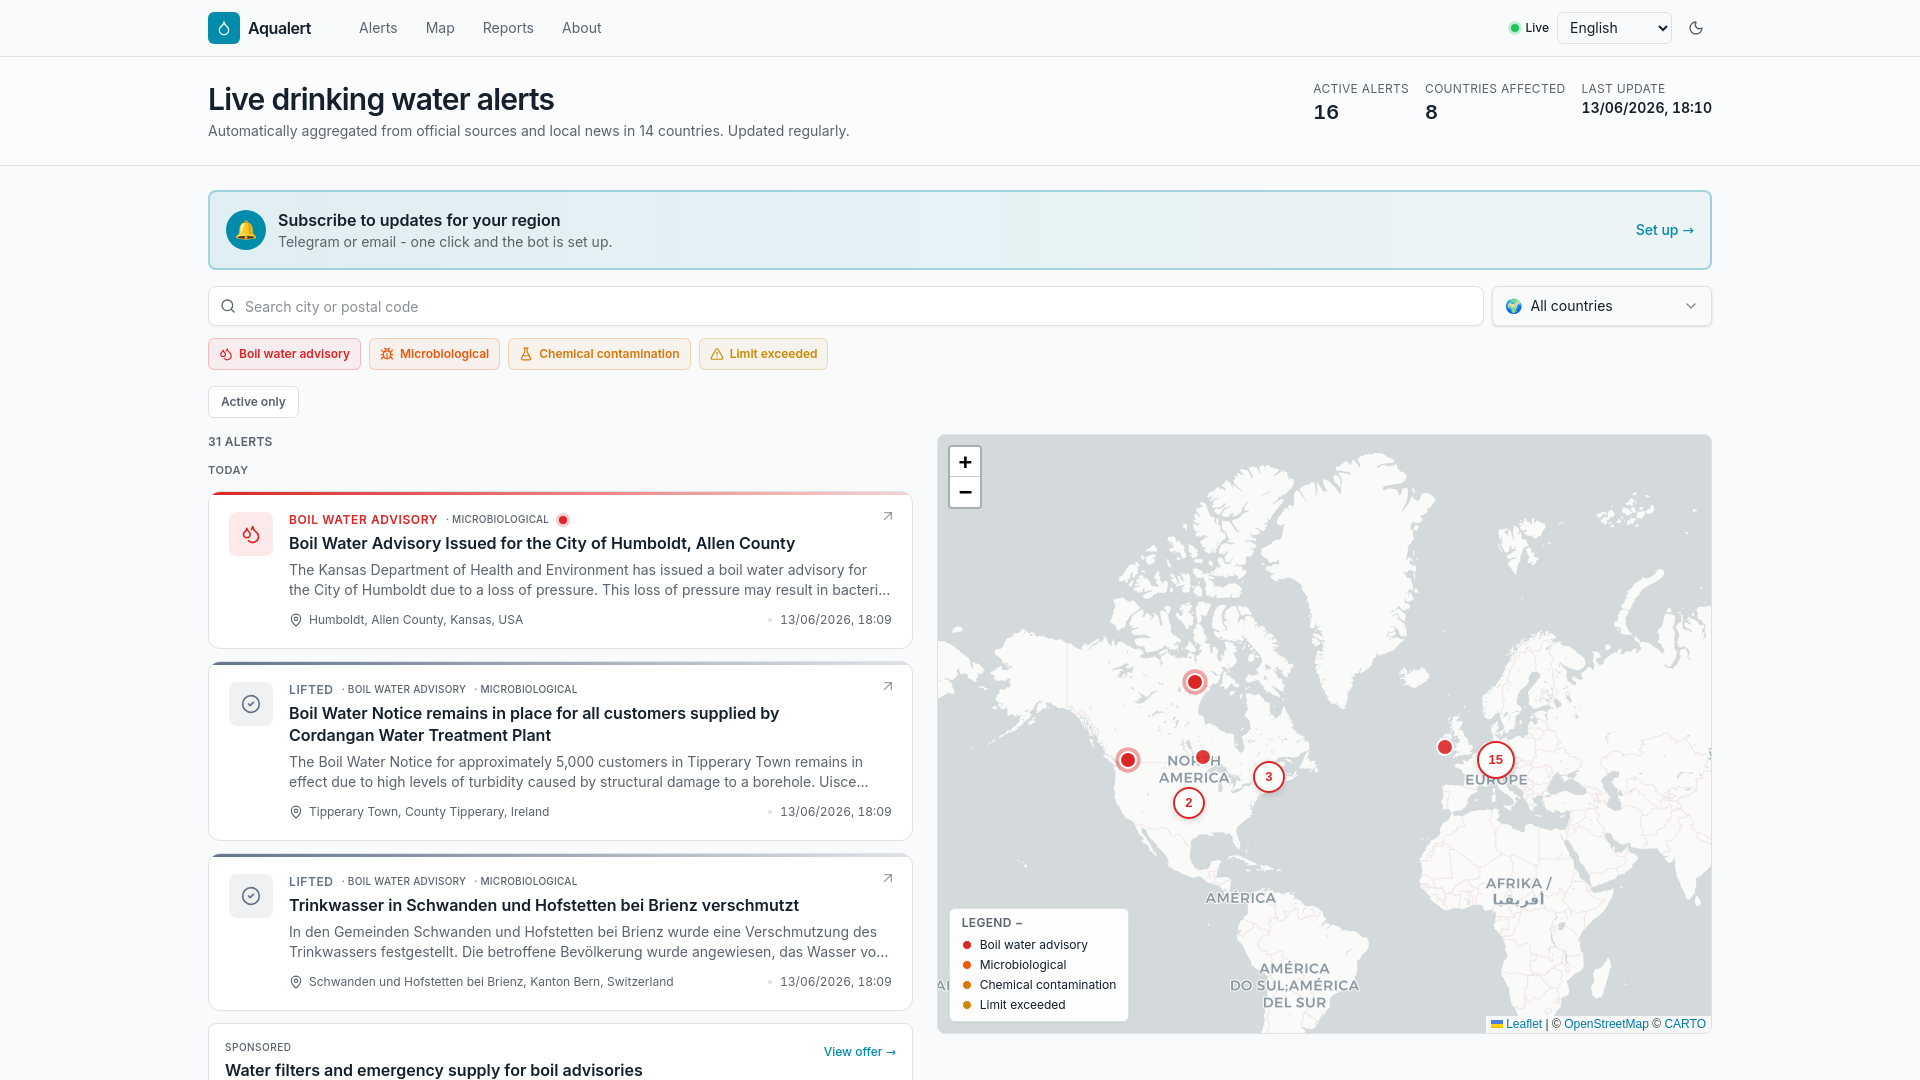This screenshot has width=1920, height=1080.
Task: Open Boil Water Advisory Humboldt alert title
Action: click(542, 543)
